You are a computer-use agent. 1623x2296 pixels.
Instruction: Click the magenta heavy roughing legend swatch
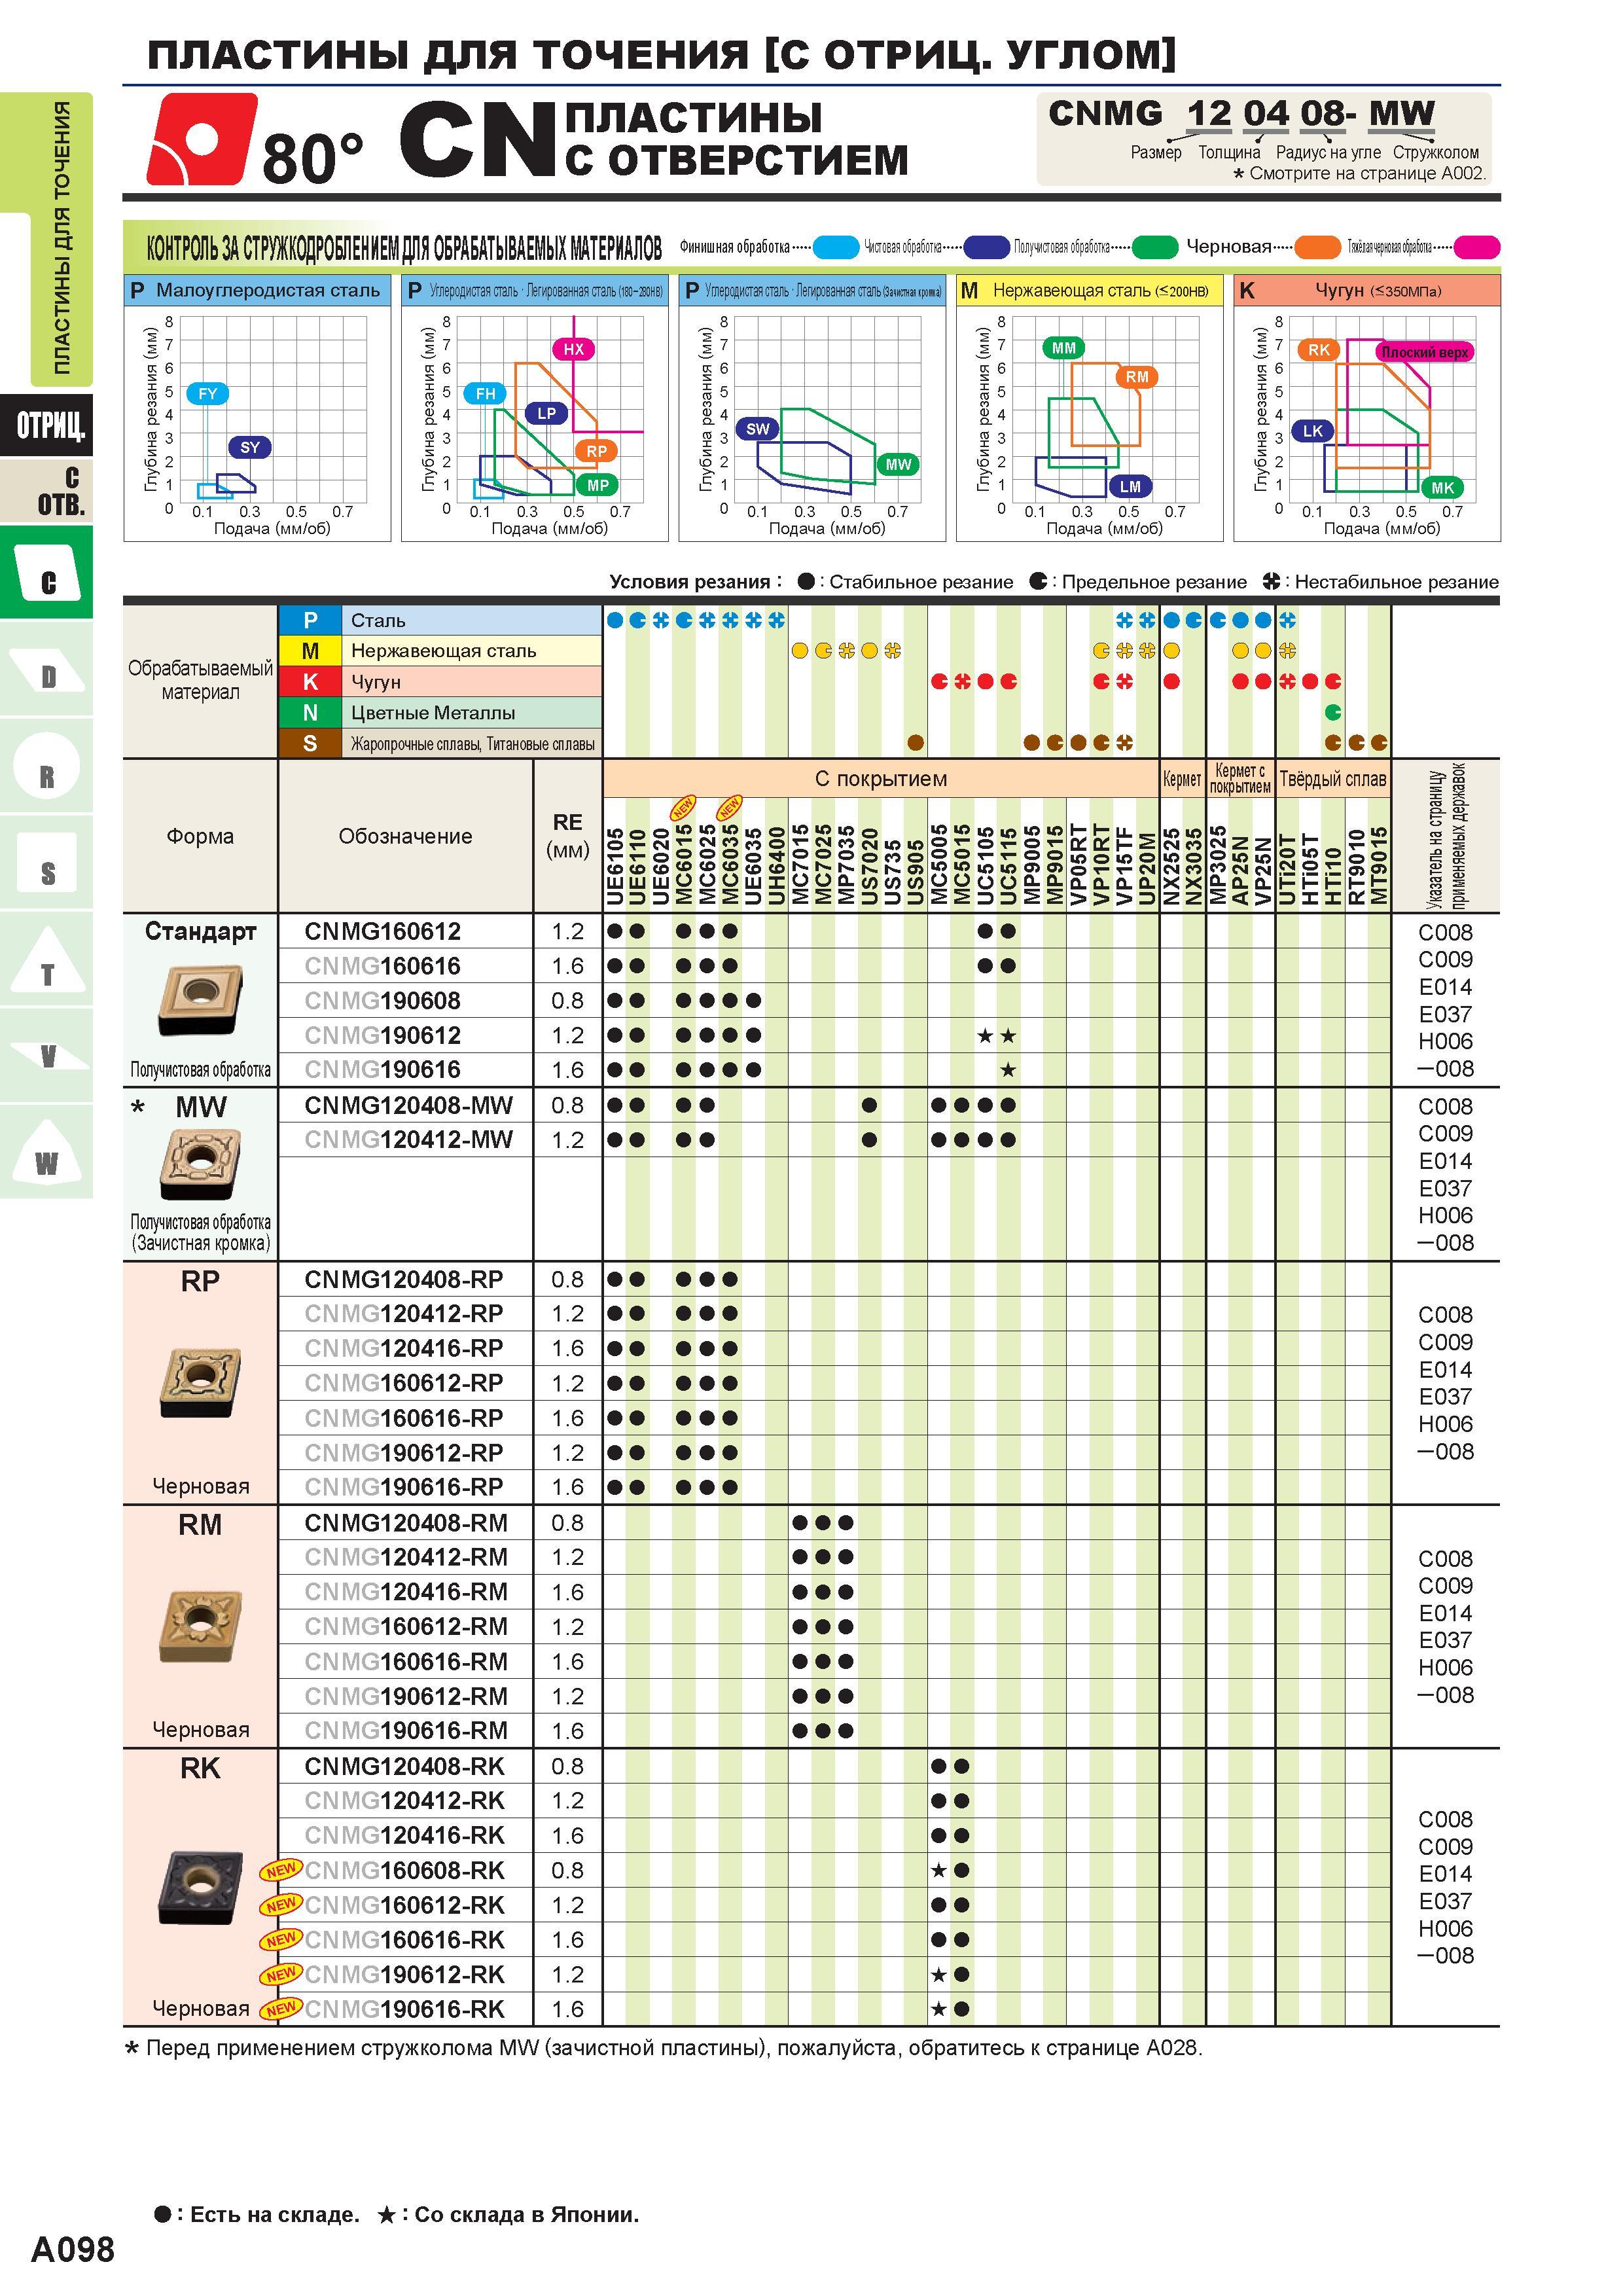click(x=1477, y=246)
